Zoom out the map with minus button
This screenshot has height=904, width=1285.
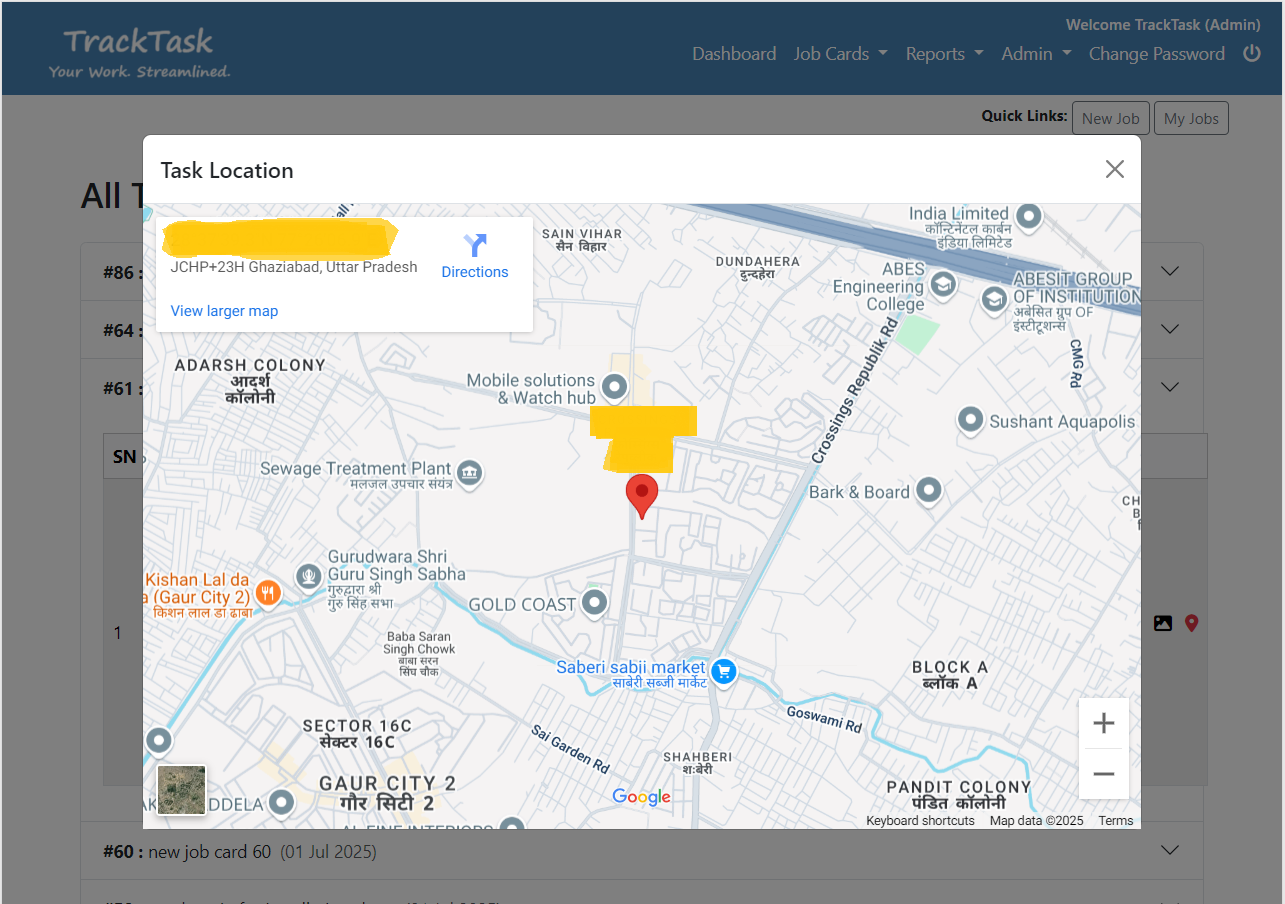click(1103, 773)
